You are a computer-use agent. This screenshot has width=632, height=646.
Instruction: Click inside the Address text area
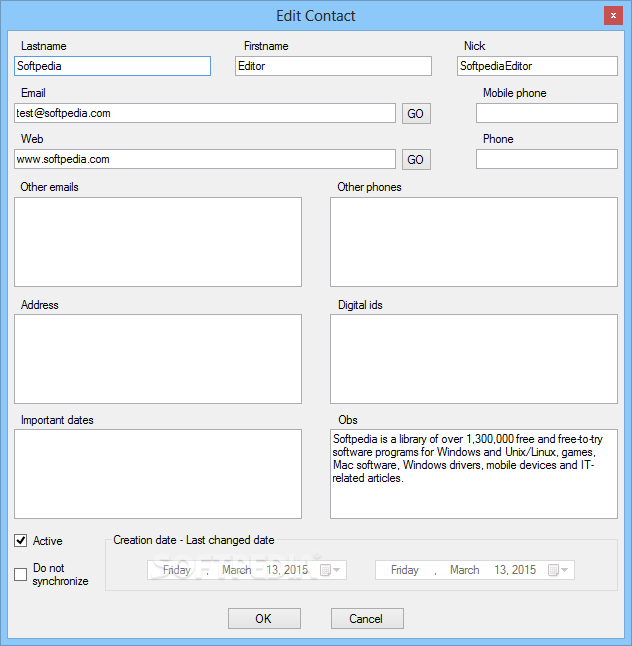tap(158, 359)
